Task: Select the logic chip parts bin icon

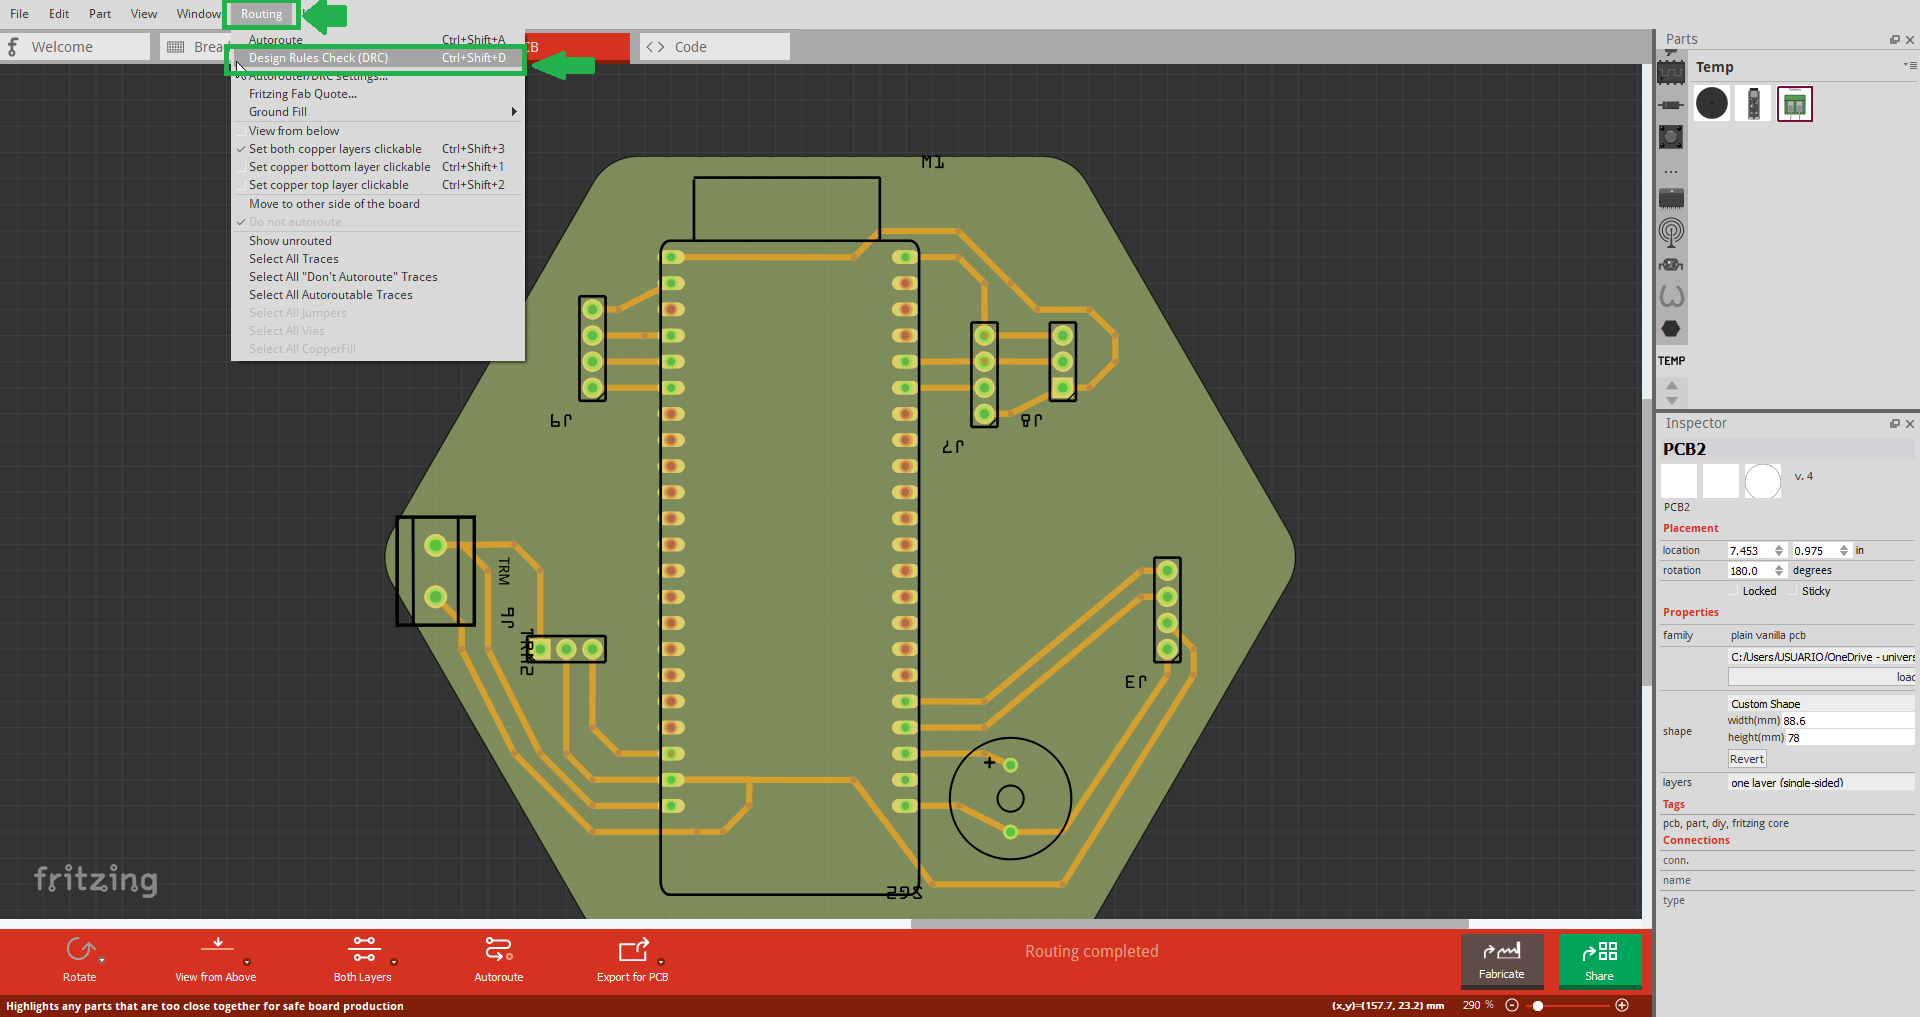Action: click(x=1671, y=72)
